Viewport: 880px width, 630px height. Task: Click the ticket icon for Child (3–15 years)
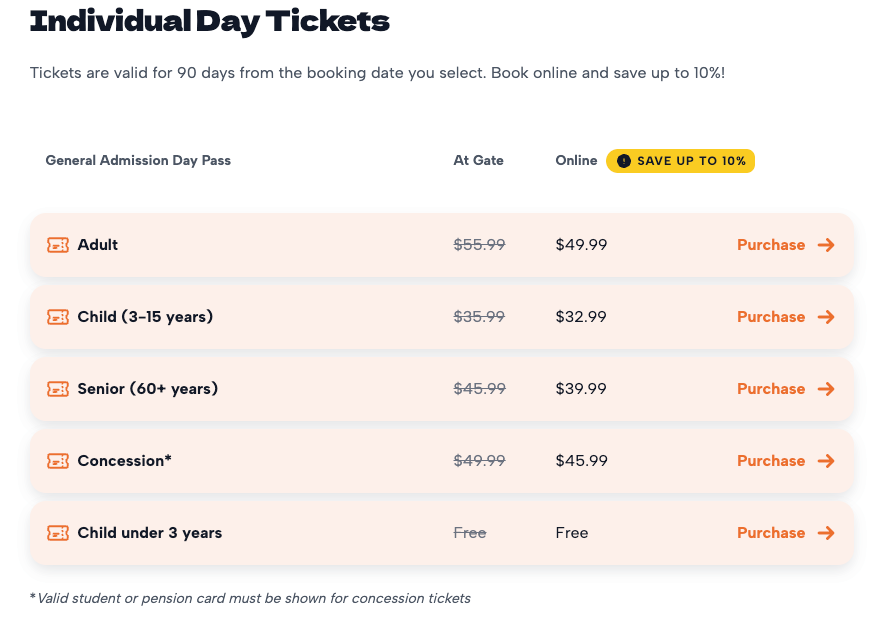pos(58,317)
